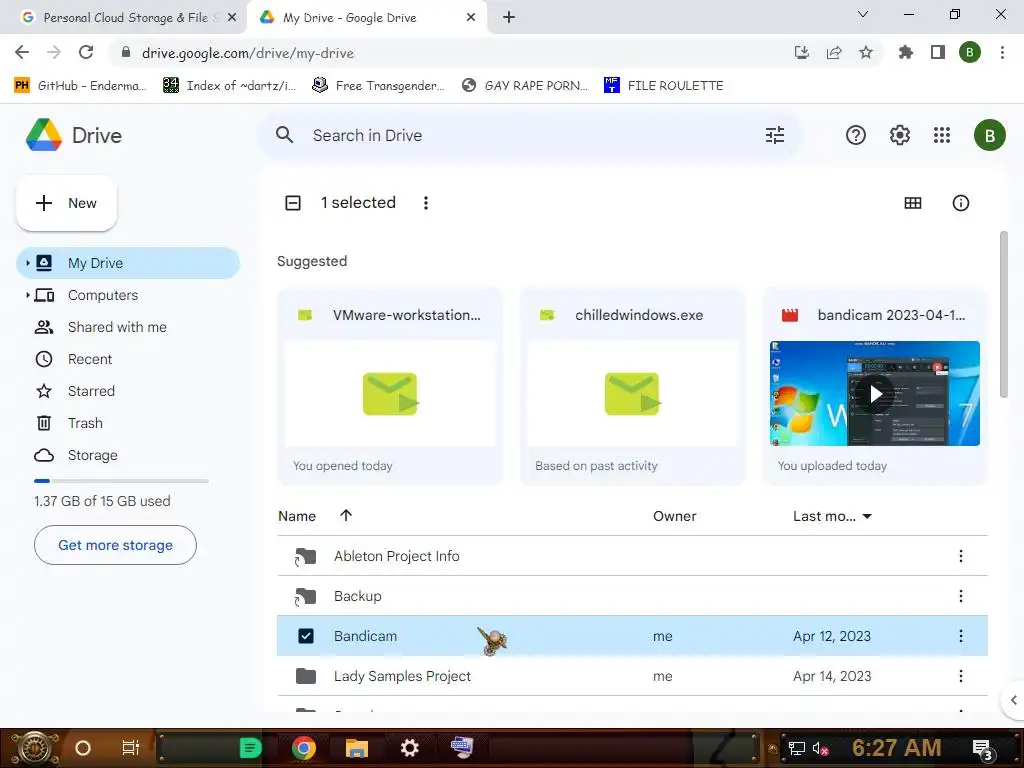Open Chrome extensions puzzle icon

click(x=905, y=52)
